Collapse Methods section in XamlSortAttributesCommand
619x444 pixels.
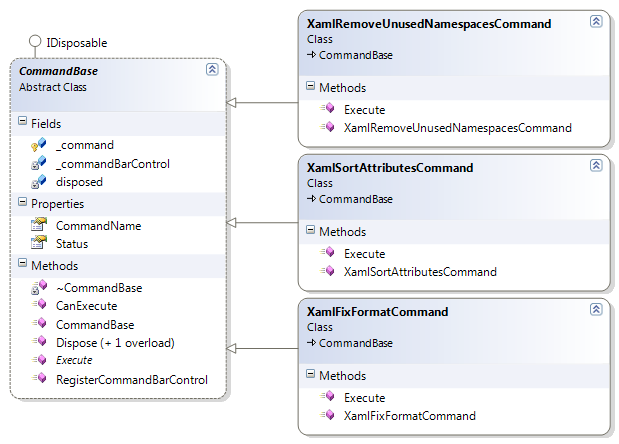point(311,230)
